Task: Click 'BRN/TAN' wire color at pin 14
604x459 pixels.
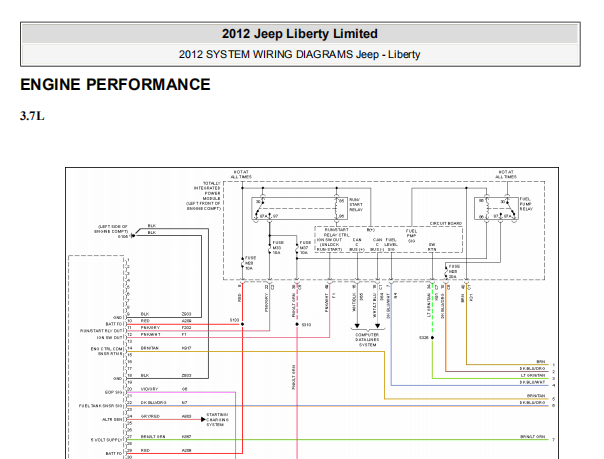Action: pyautogui.click(x=149, y=348)
